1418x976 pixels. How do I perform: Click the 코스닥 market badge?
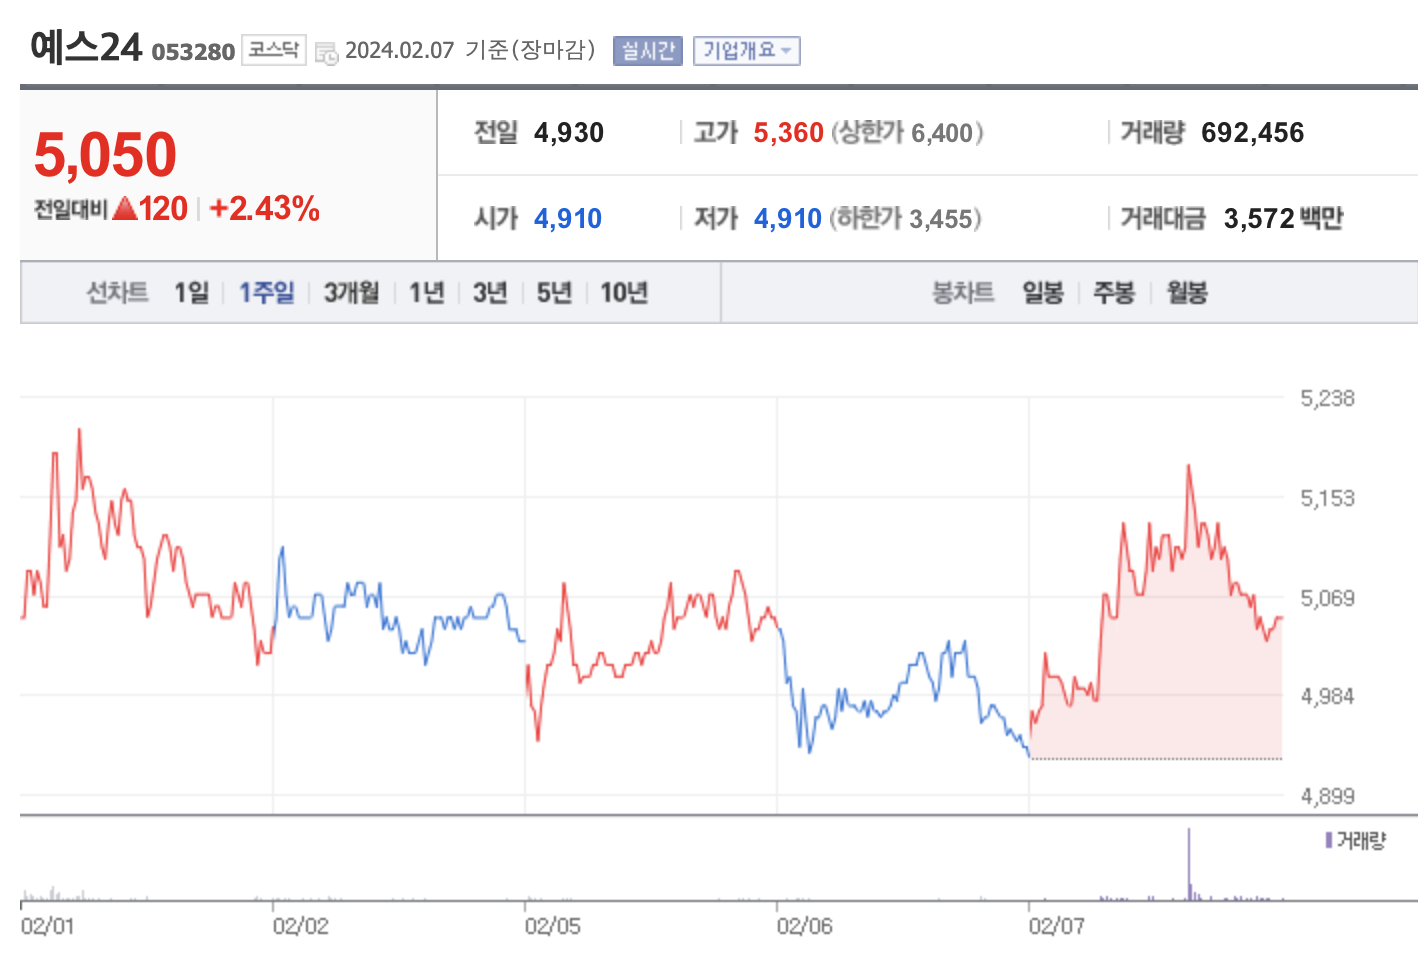273,50
